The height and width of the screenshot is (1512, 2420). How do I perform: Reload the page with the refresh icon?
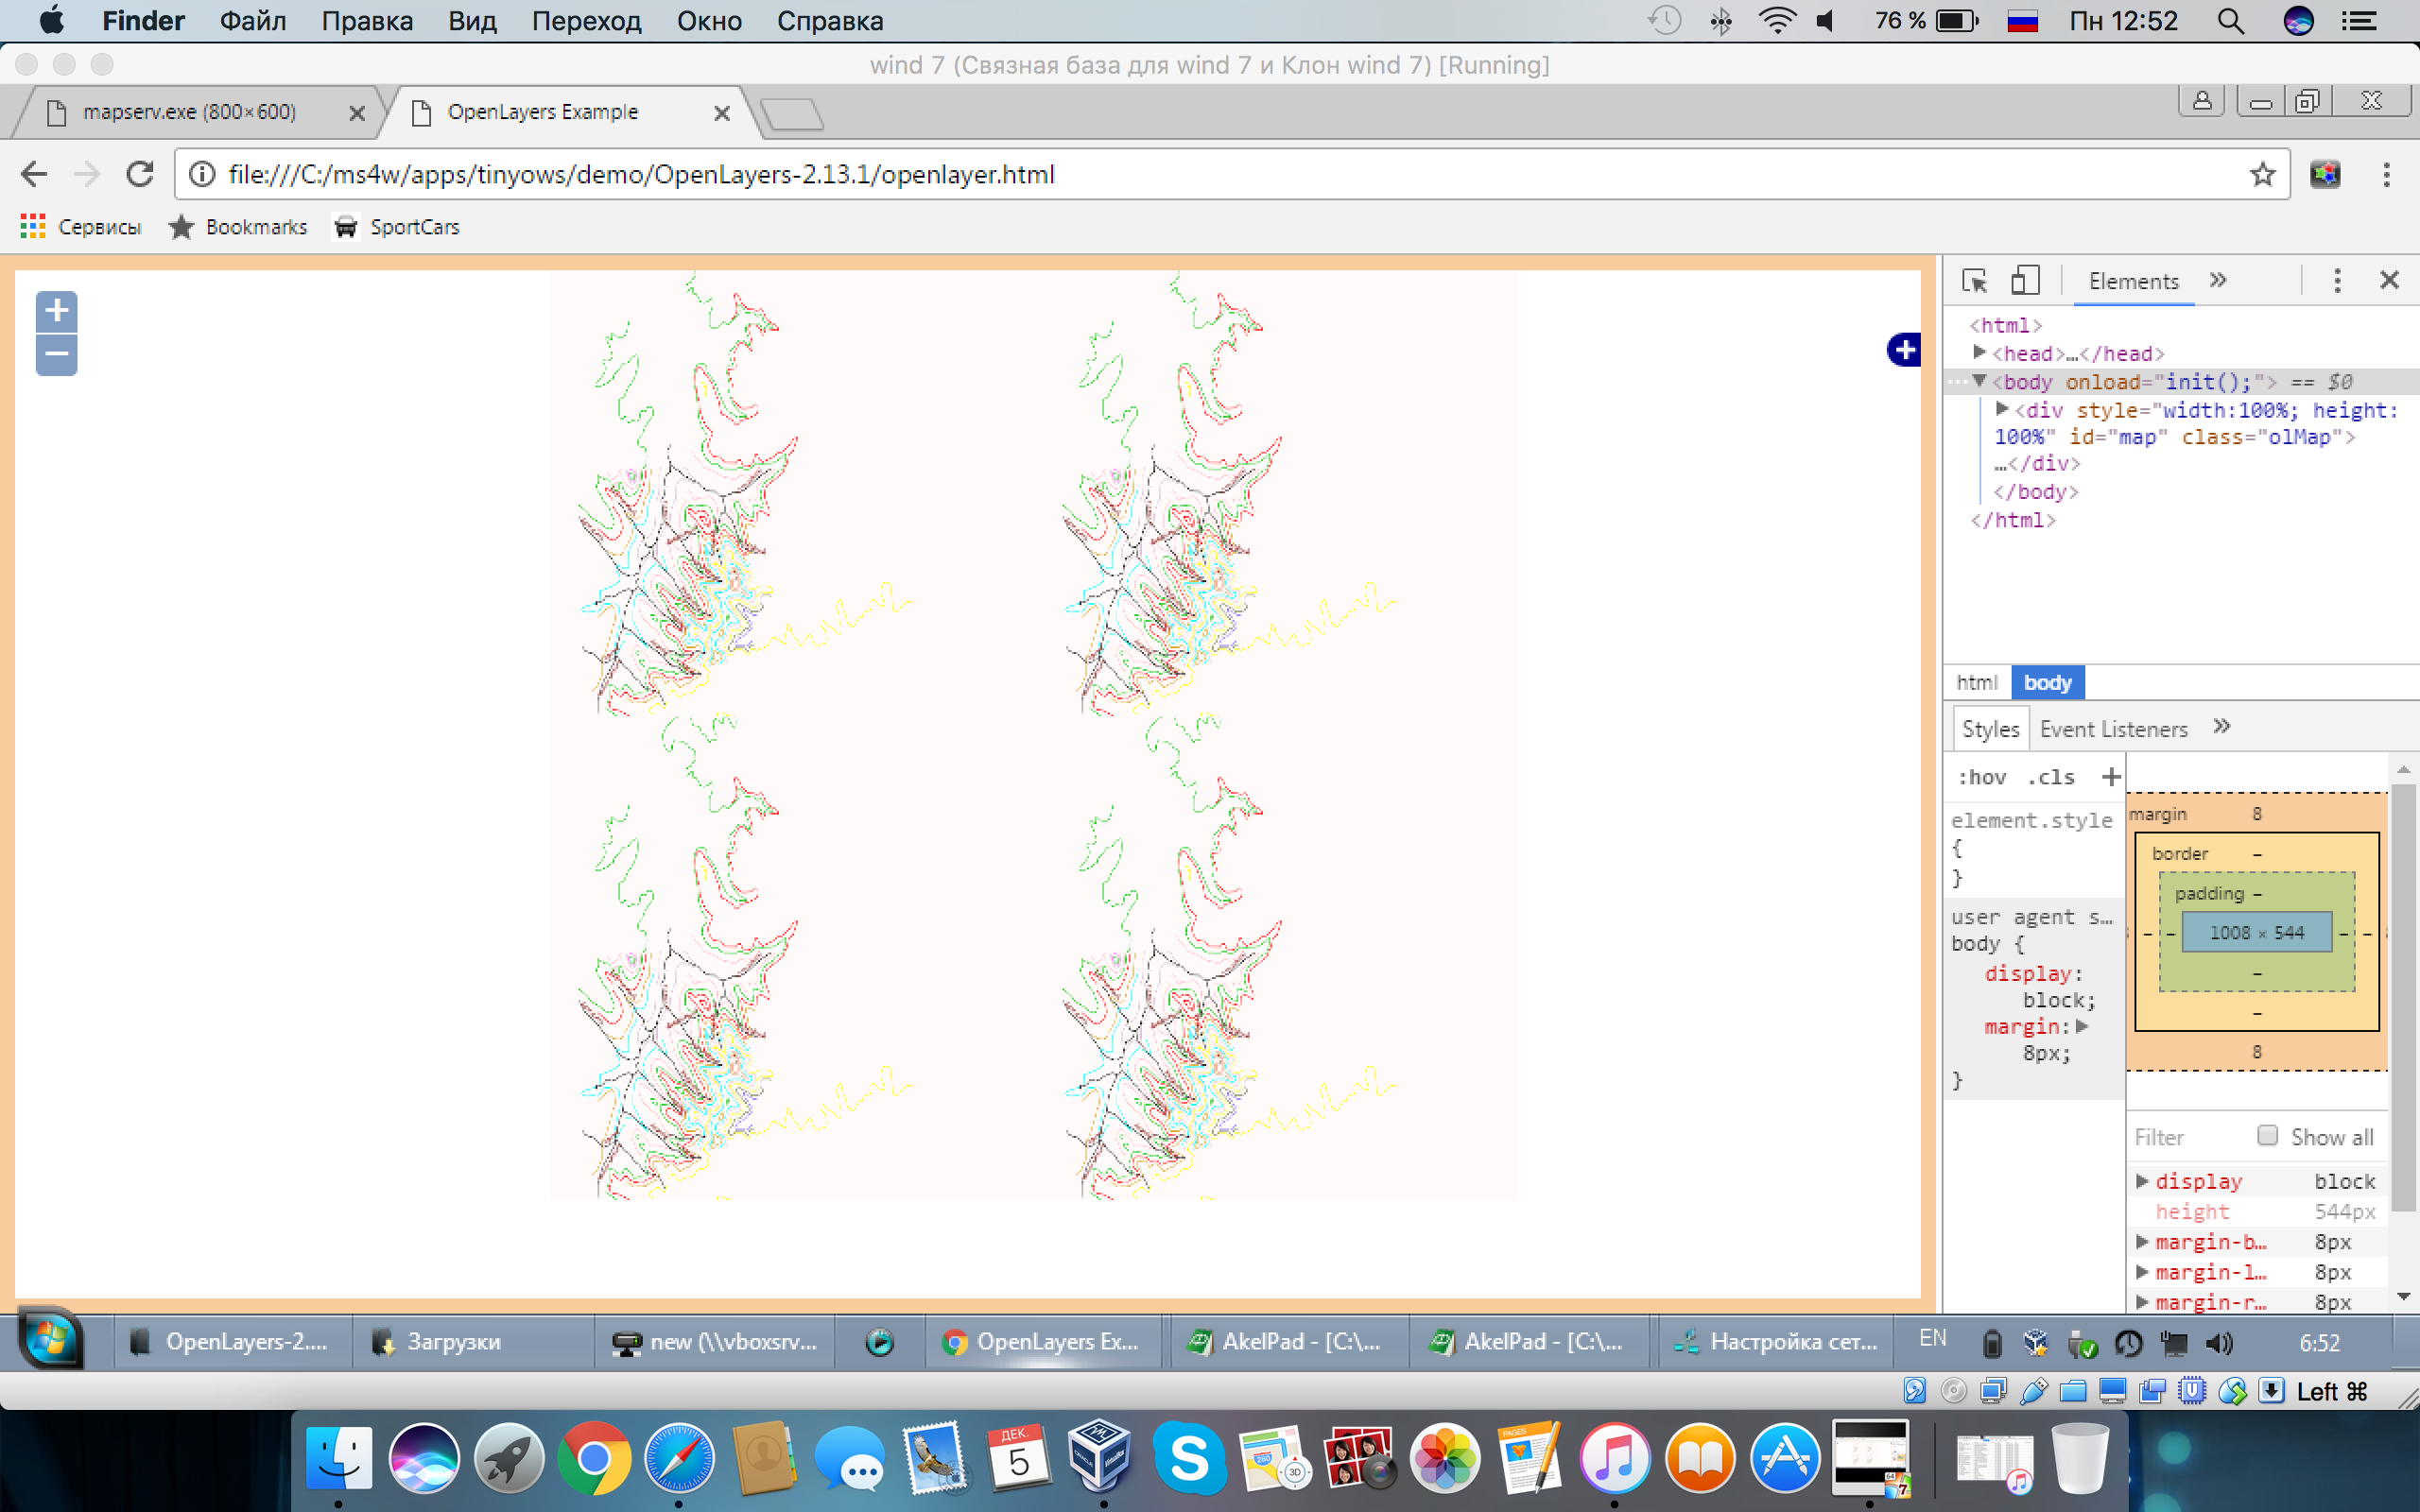coord(140,174)
